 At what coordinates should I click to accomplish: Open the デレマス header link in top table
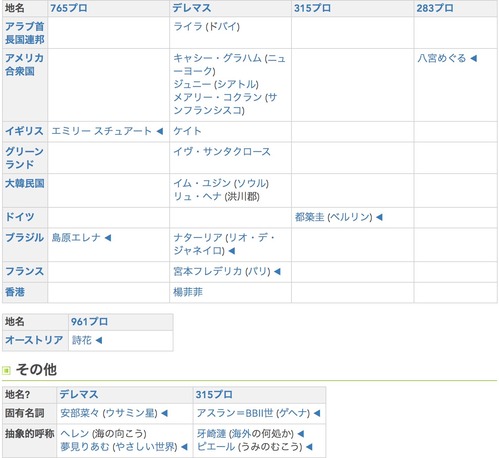pyautogui.click(x=192, y=8)
